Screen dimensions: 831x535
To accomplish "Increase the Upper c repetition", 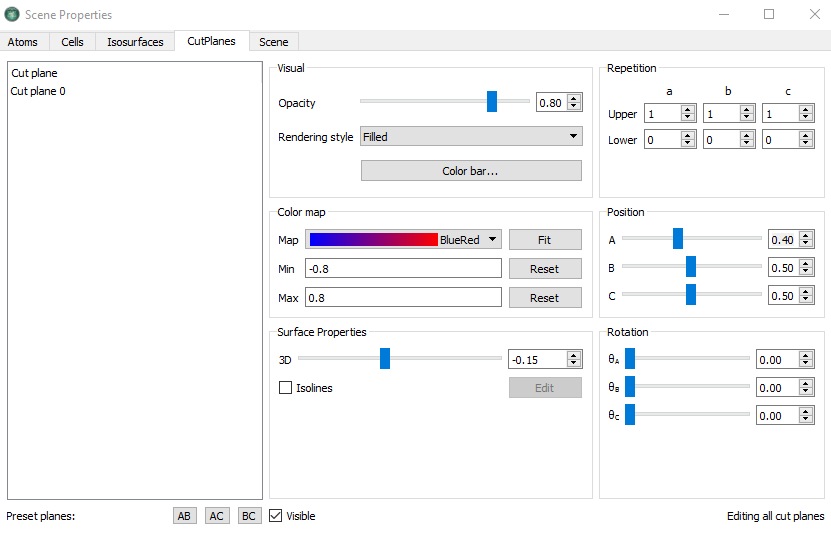I will [x=806, y=109].
